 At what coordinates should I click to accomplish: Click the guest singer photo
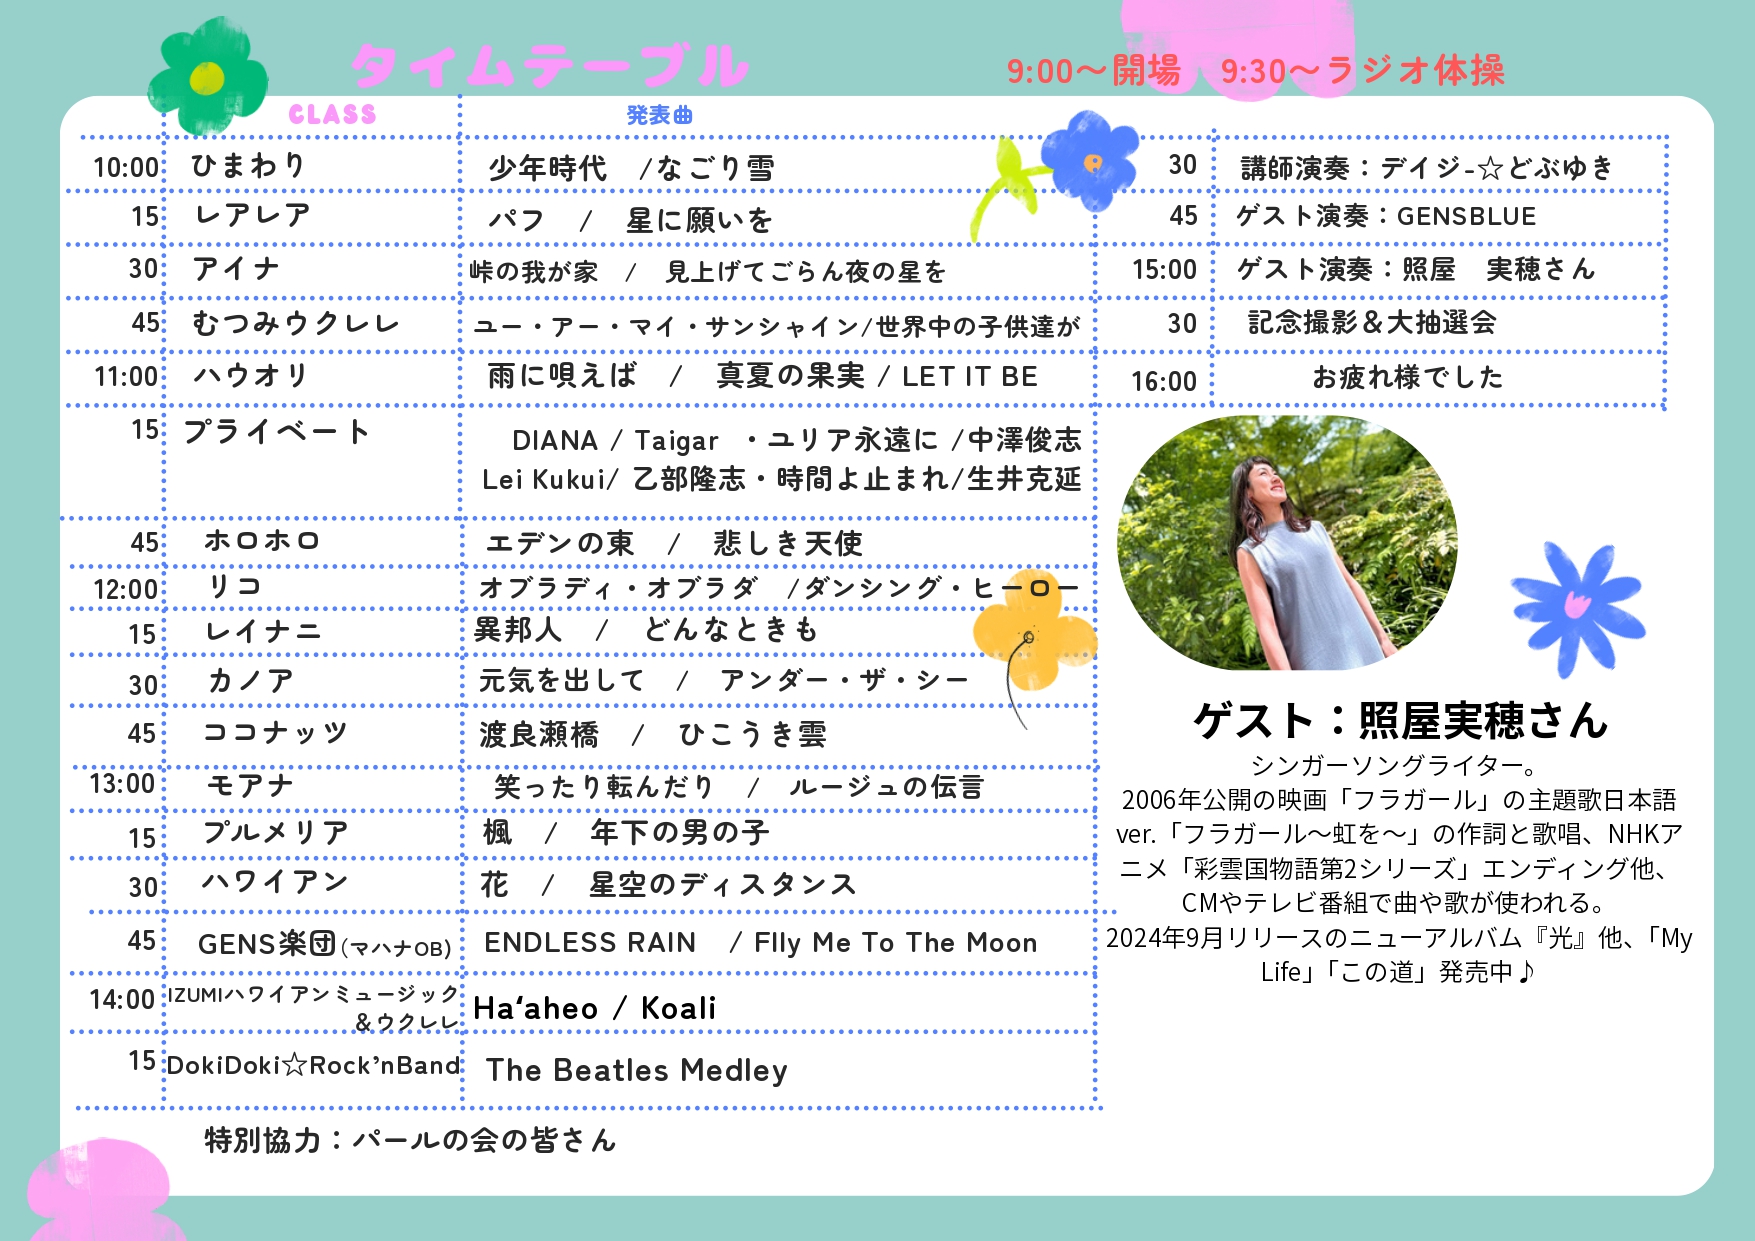coord(1287,542)
